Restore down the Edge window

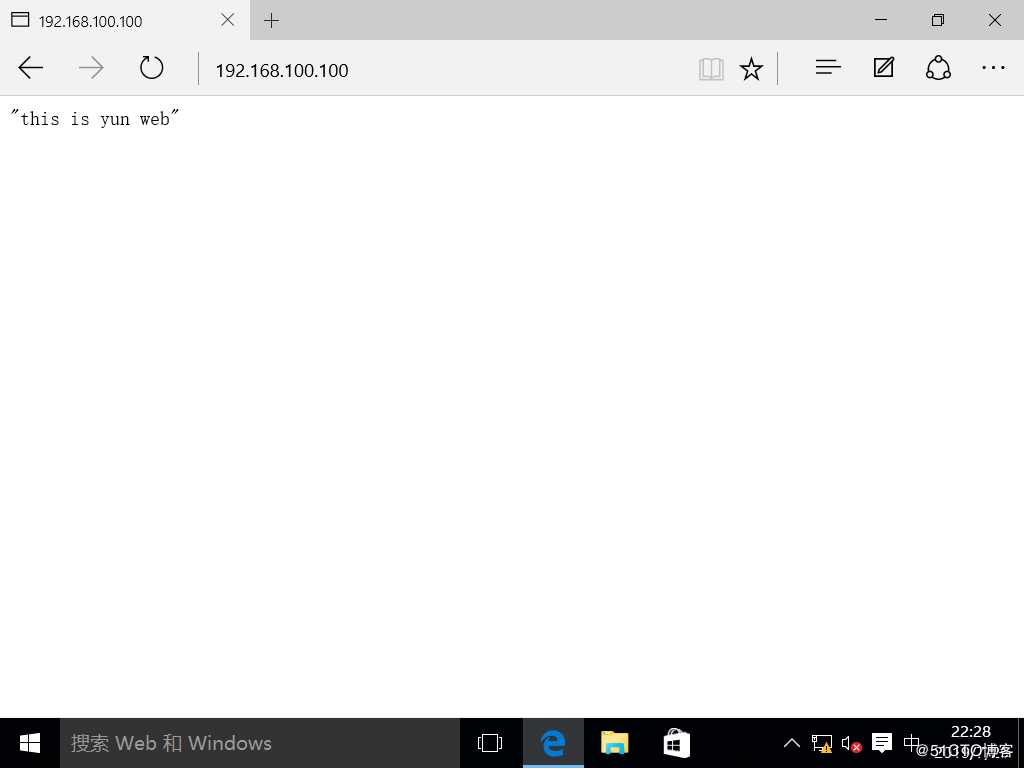click(x=938, y=20)
